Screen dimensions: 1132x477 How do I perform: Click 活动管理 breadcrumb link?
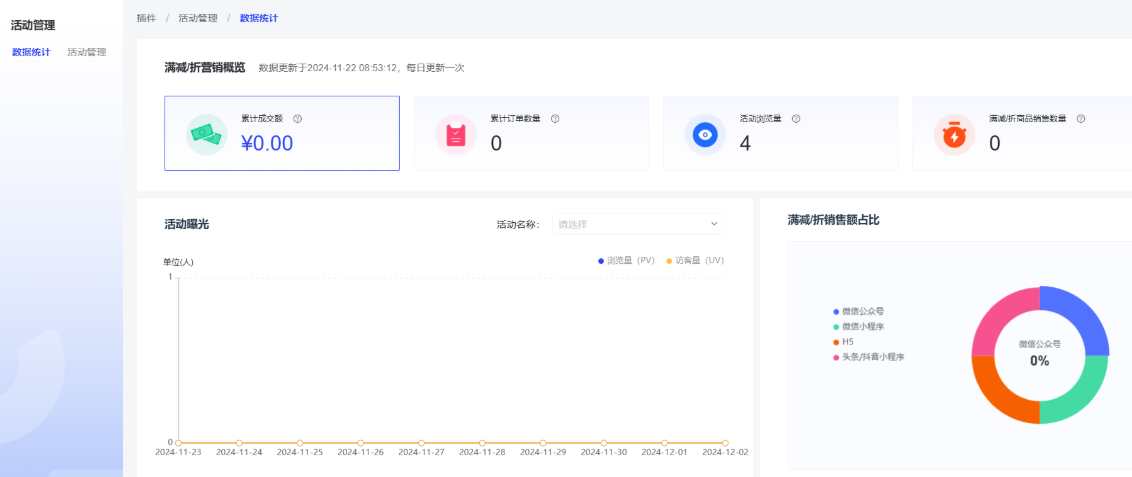(197, 18)
